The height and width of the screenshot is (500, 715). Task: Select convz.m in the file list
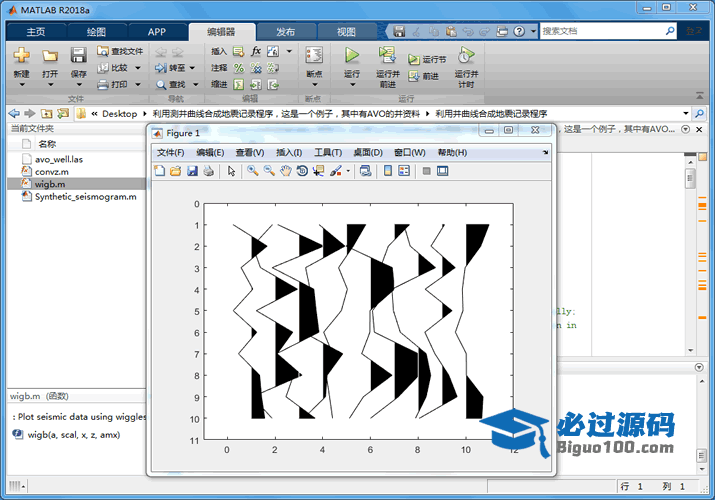coord(52,172)
